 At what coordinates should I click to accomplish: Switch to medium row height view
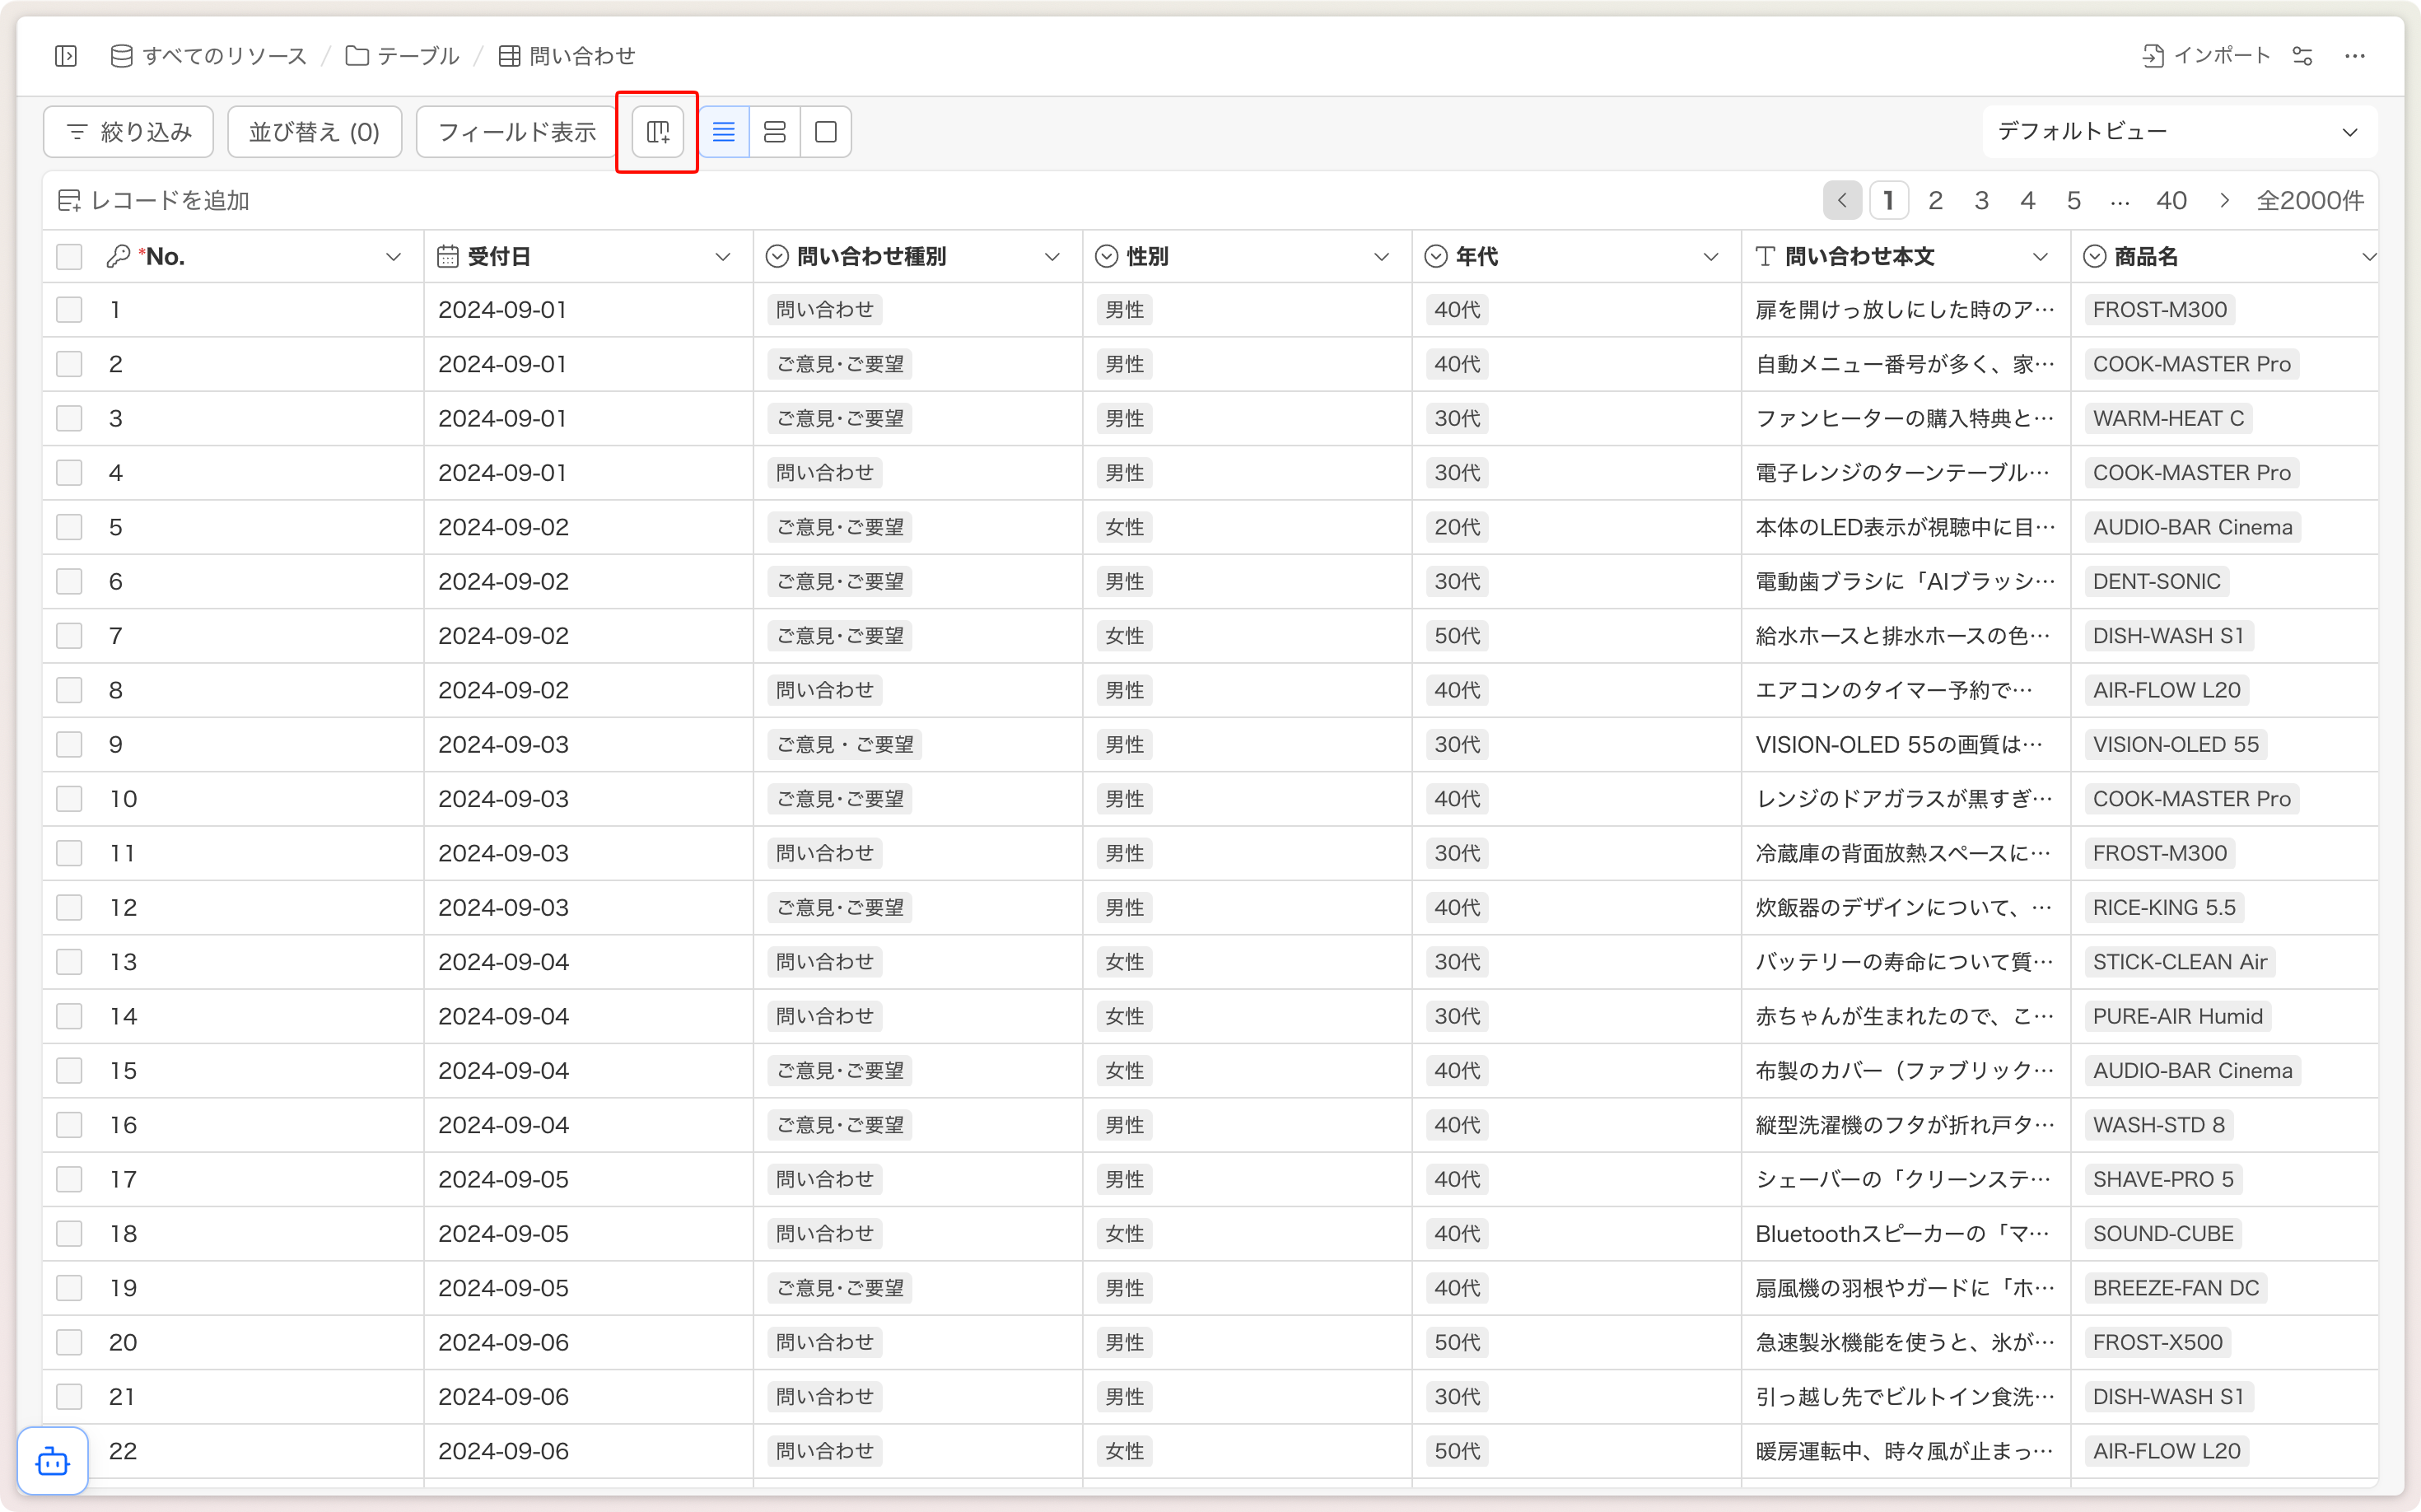(775, 132)
